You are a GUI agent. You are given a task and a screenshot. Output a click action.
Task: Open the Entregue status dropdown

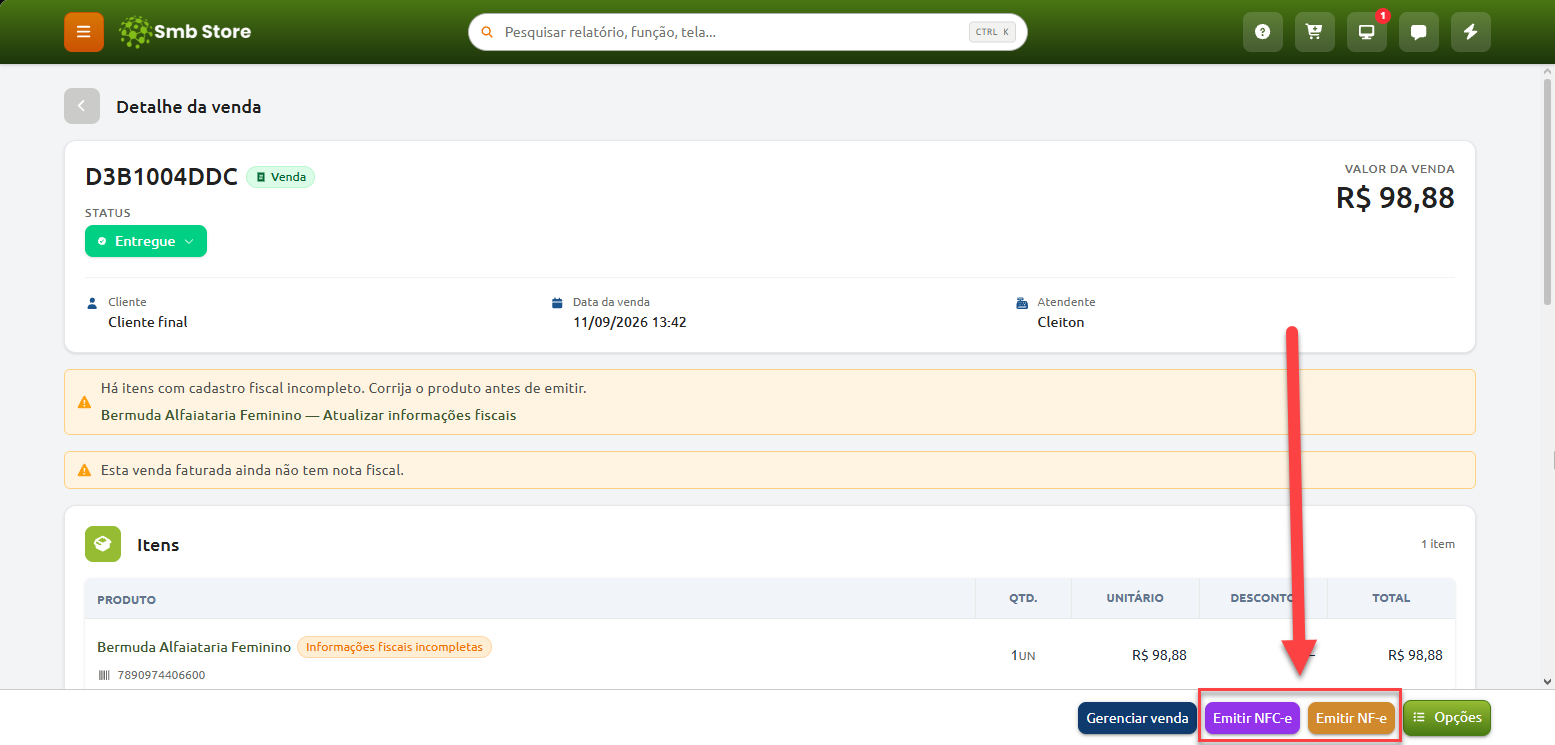146,241
